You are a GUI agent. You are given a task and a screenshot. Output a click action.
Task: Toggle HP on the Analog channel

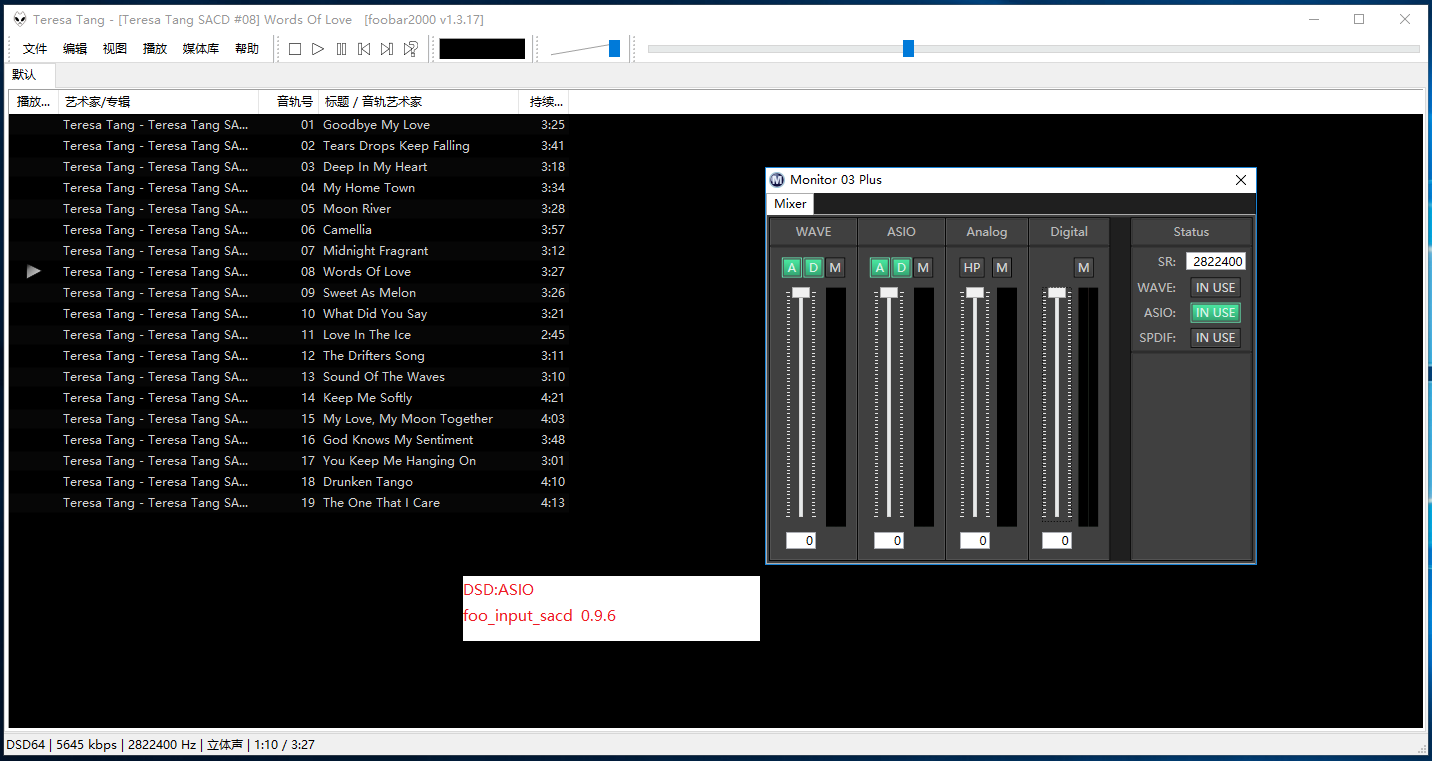[x=972, y=267]
